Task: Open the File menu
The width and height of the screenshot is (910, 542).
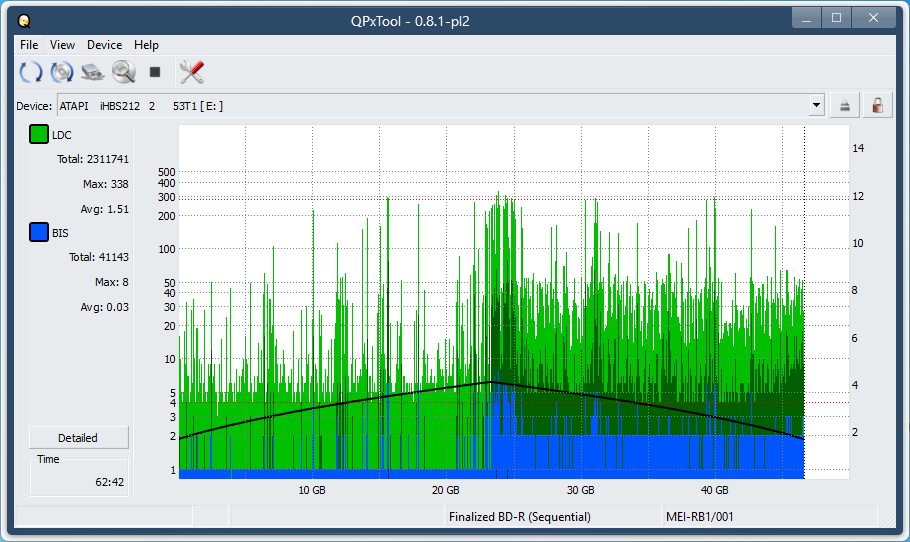Action: click(x=29, y=45)
